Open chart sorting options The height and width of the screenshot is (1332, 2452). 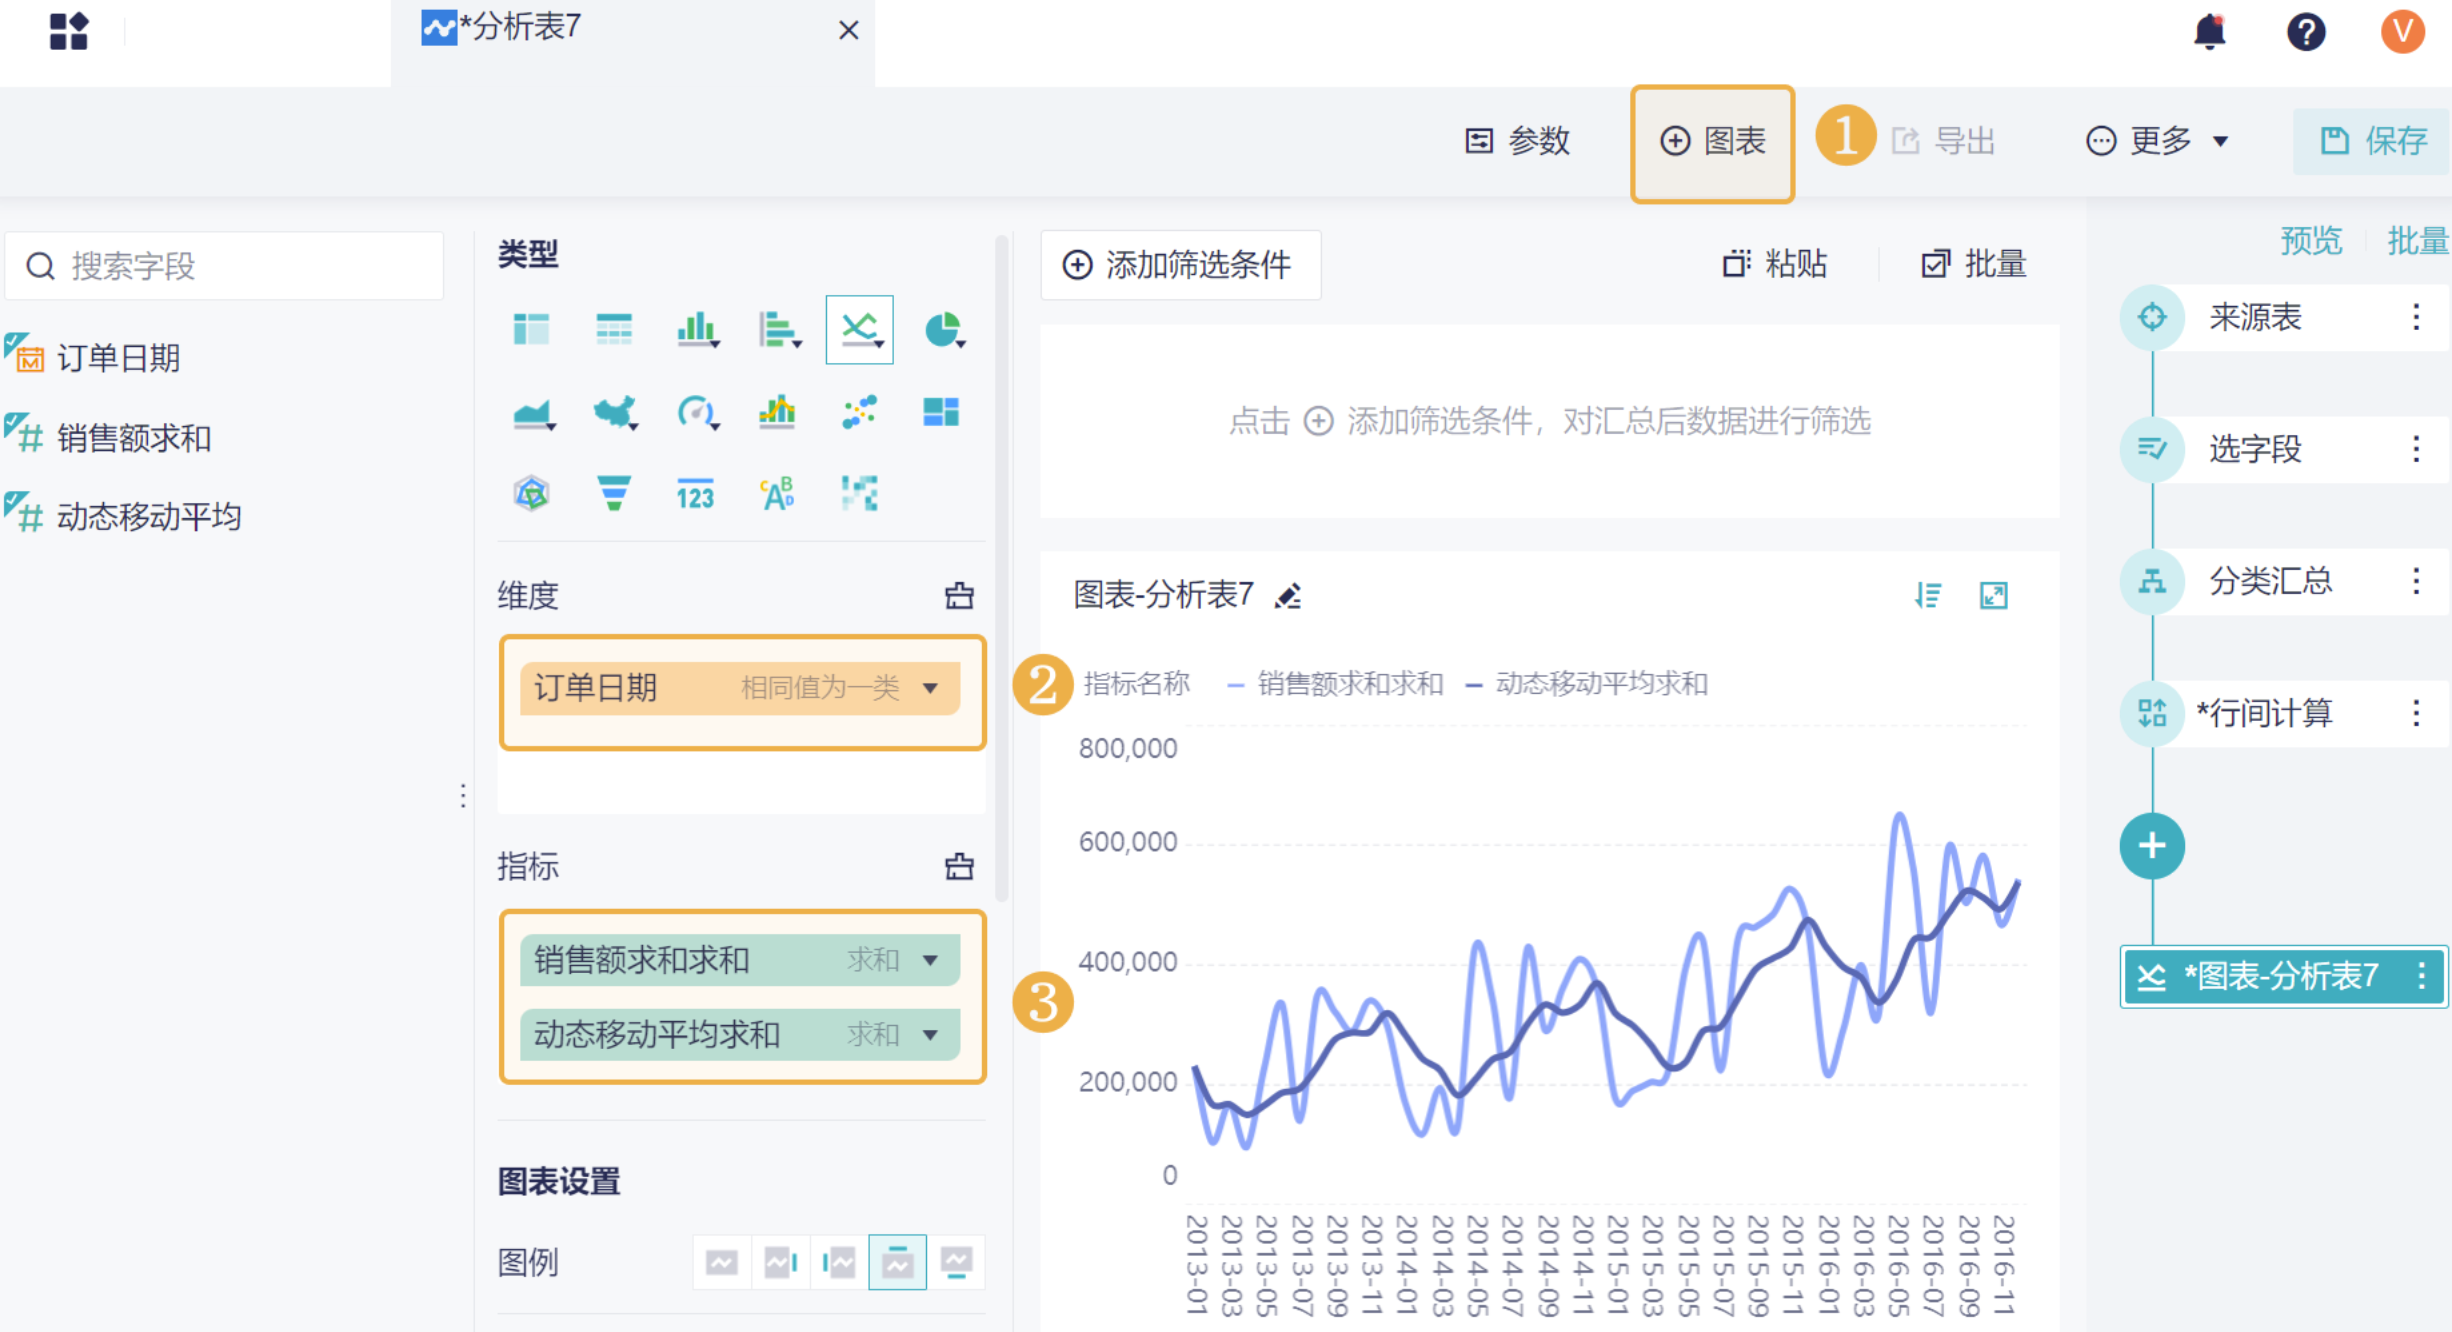pos(1928,596)
